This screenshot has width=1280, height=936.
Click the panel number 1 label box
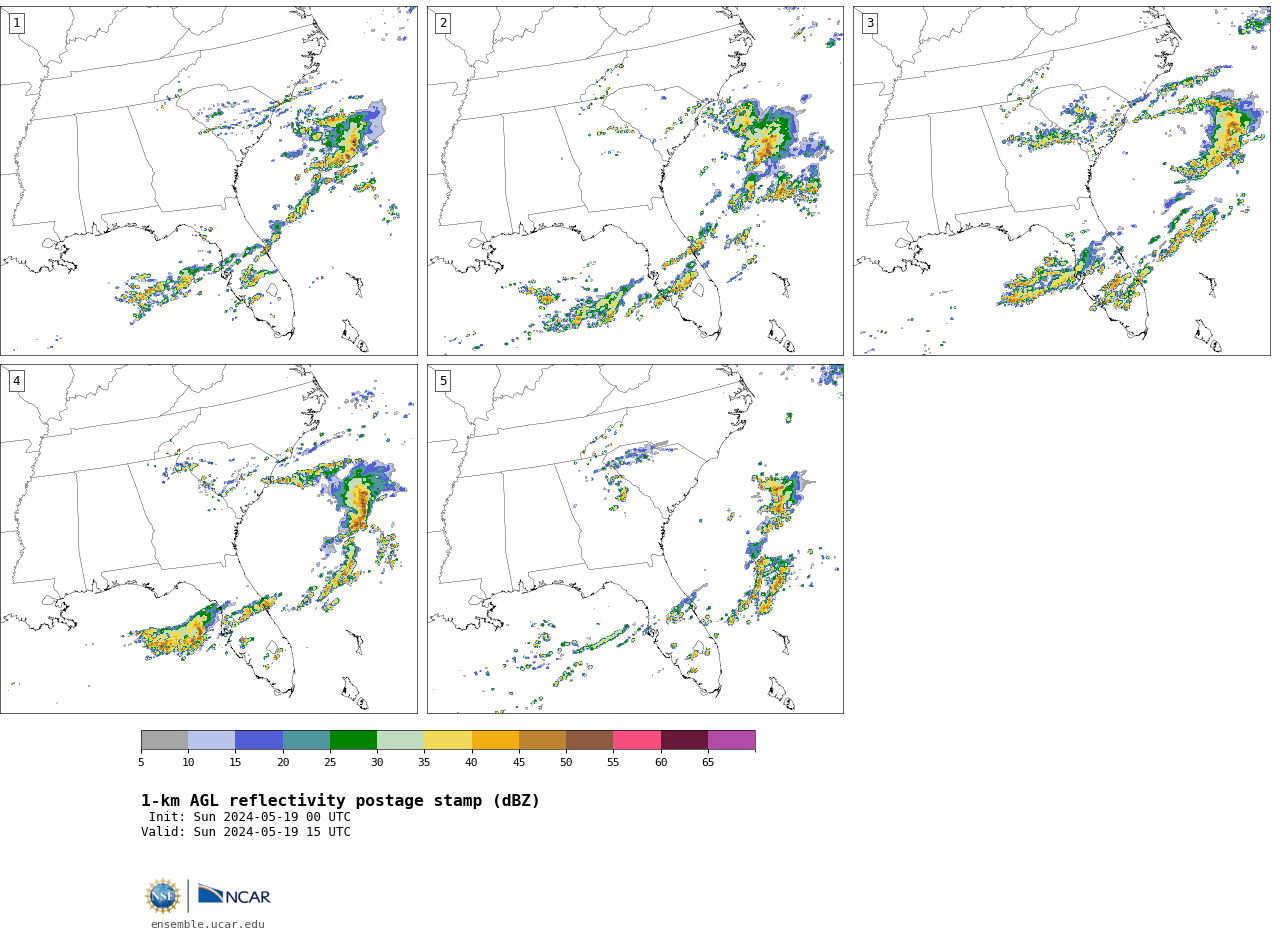[x=16, y=23]
